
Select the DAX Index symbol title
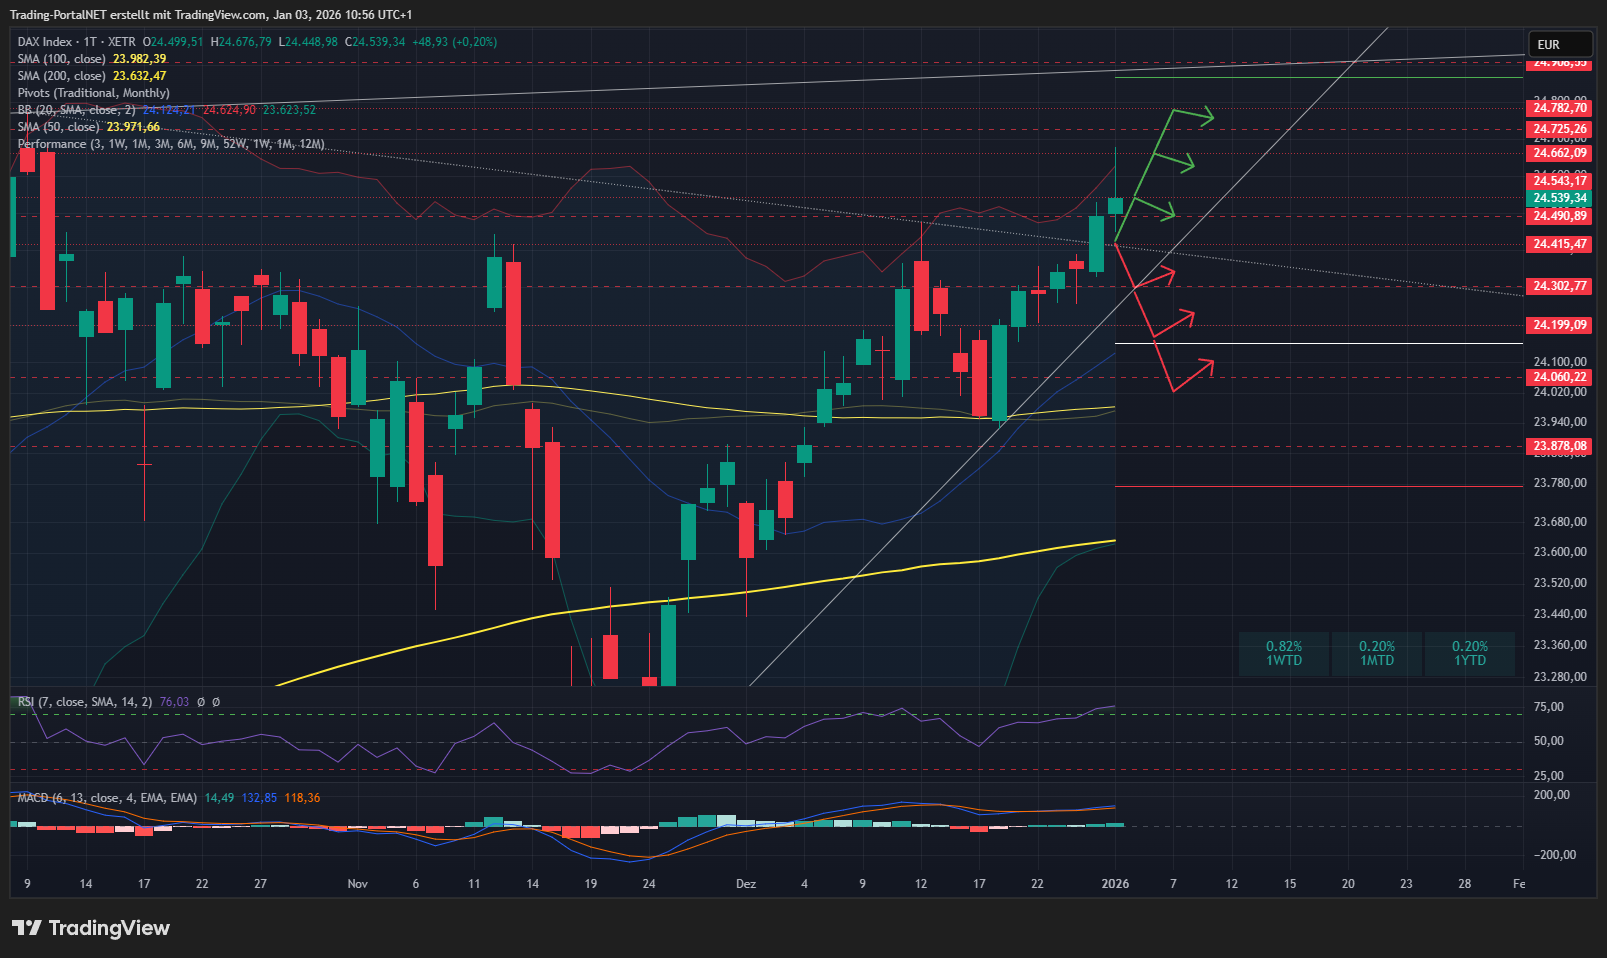45,42
